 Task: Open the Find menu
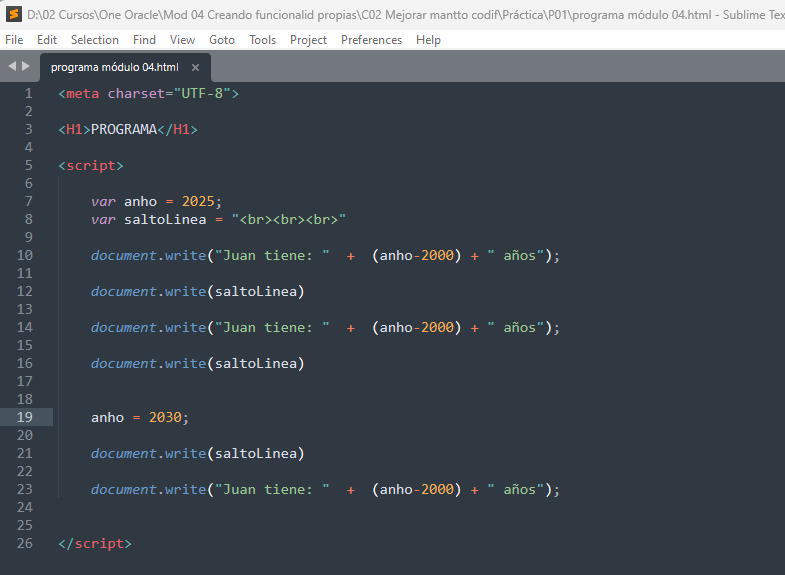point(144,40)
